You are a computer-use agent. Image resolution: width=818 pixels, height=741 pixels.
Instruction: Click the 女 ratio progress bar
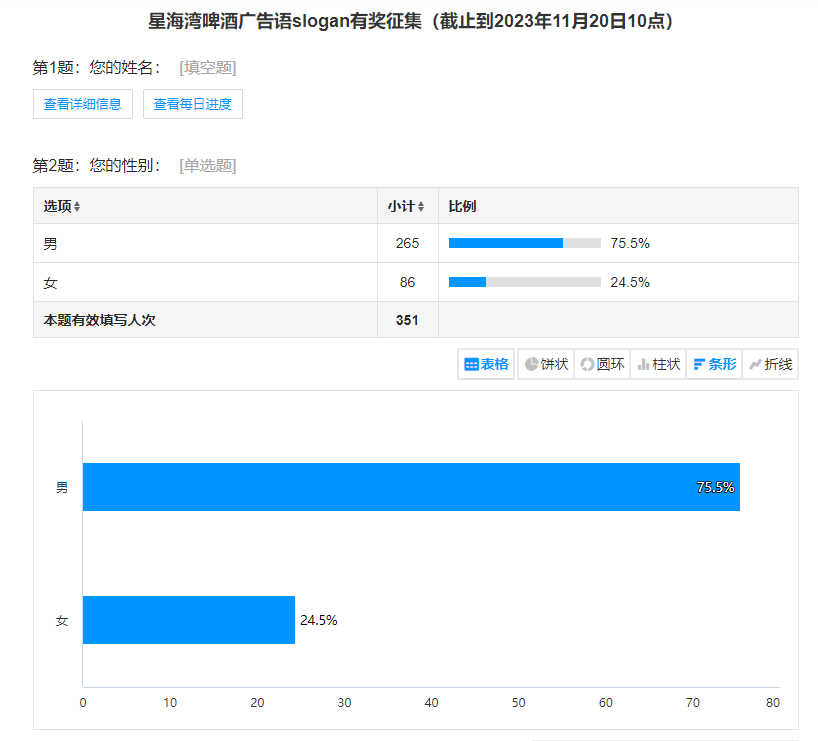[525, 282]
